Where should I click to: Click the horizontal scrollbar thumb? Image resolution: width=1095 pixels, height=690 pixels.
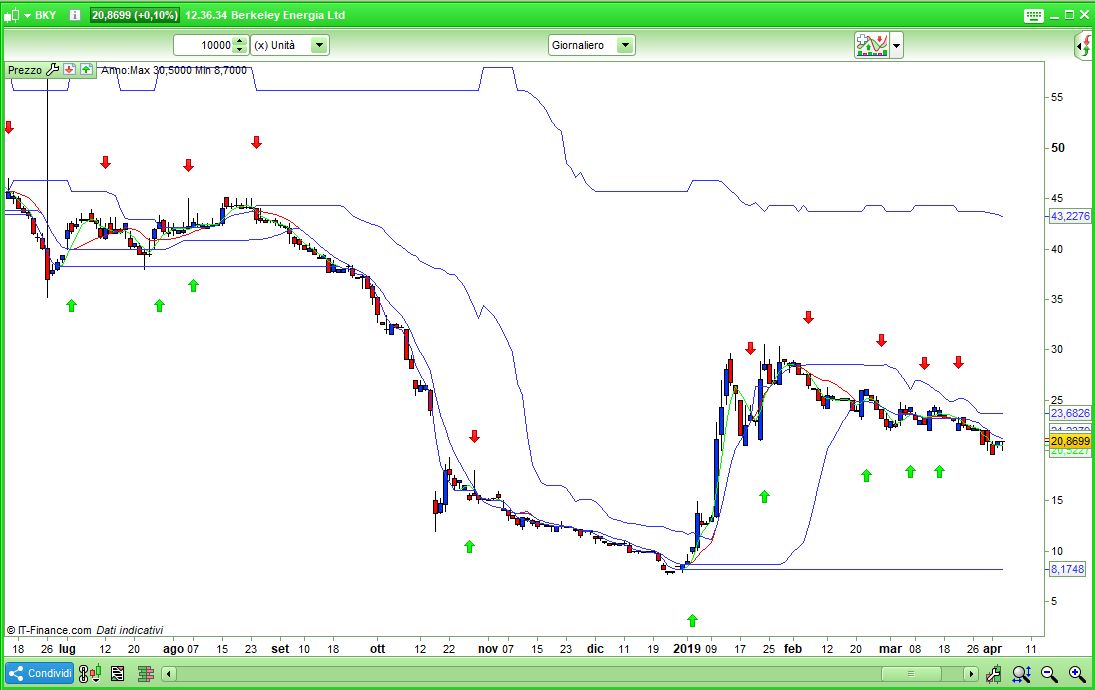pos(910,674)
